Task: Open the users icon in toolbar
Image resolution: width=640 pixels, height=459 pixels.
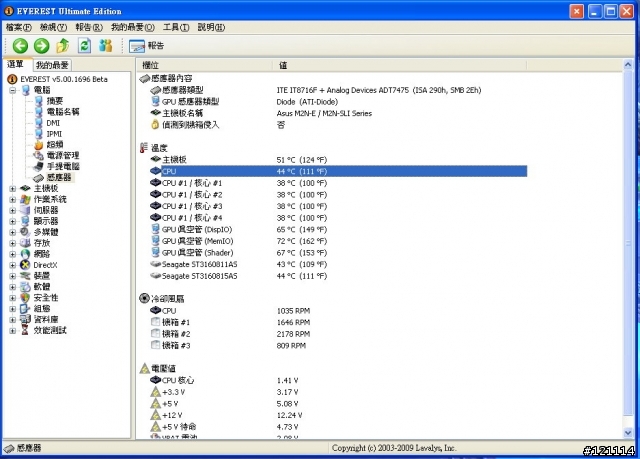Action: tap(106, 46)
